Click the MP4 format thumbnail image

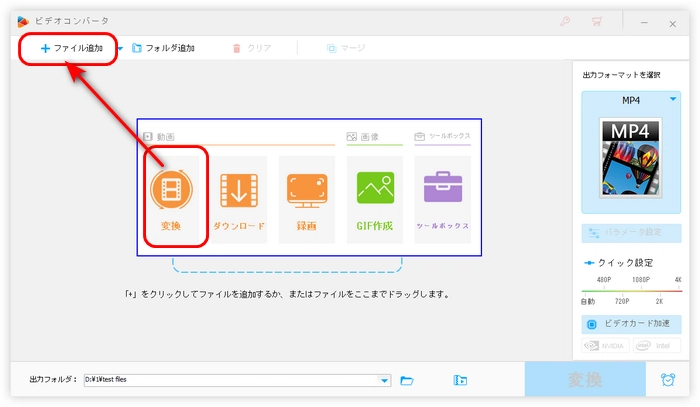pyautogui.click(x=632, y=155)
